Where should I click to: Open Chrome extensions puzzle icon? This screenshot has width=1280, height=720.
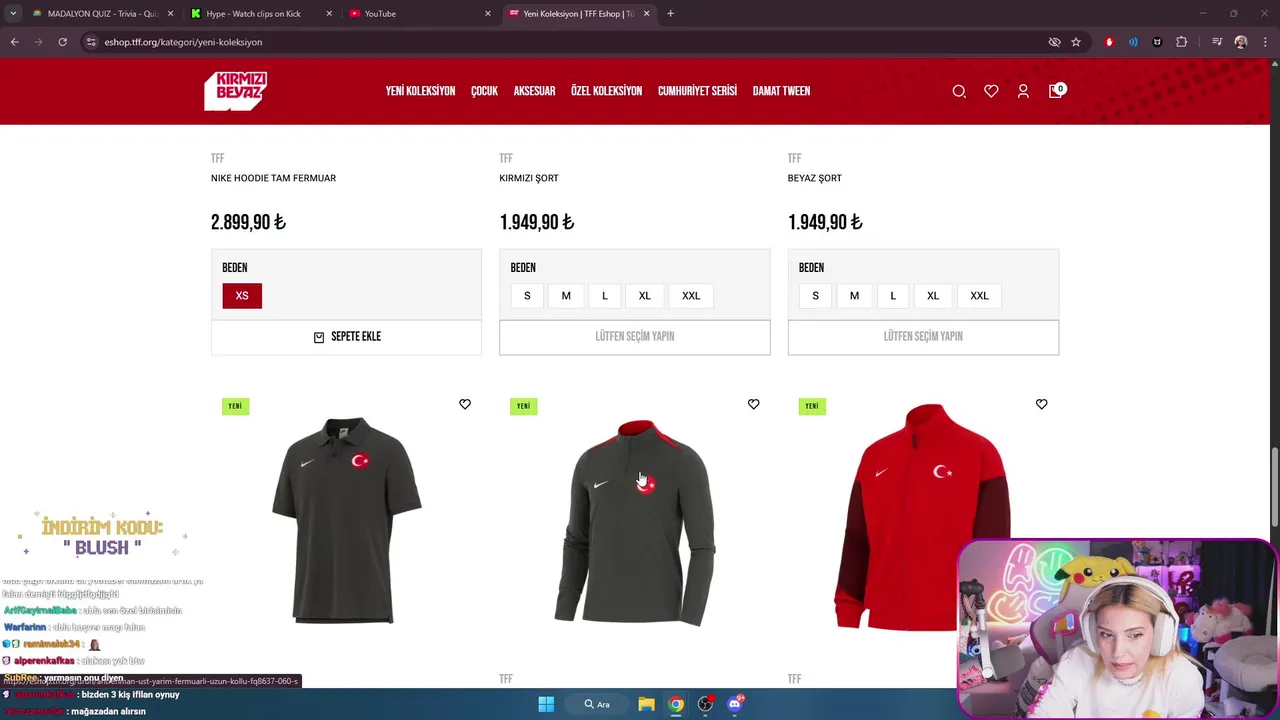click(x=1182, y=42)
